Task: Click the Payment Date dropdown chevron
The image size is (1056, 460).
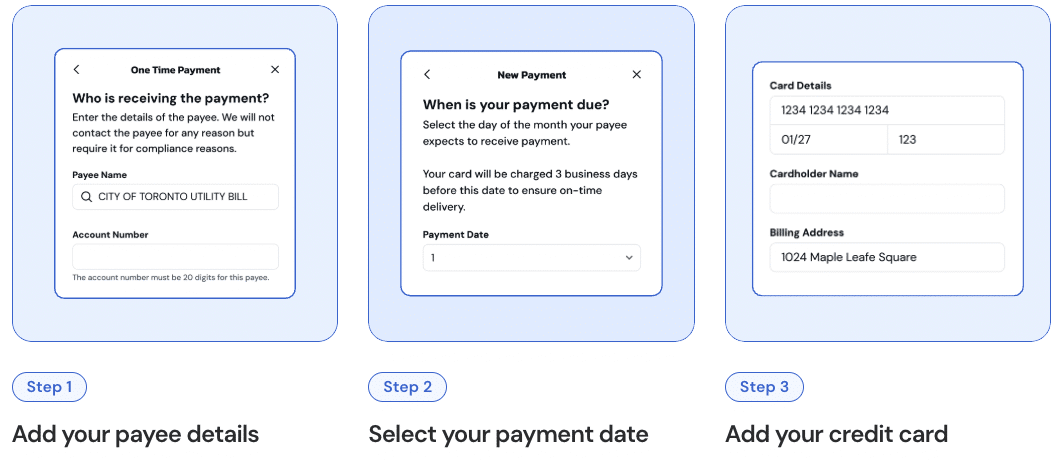Action: 629,258
